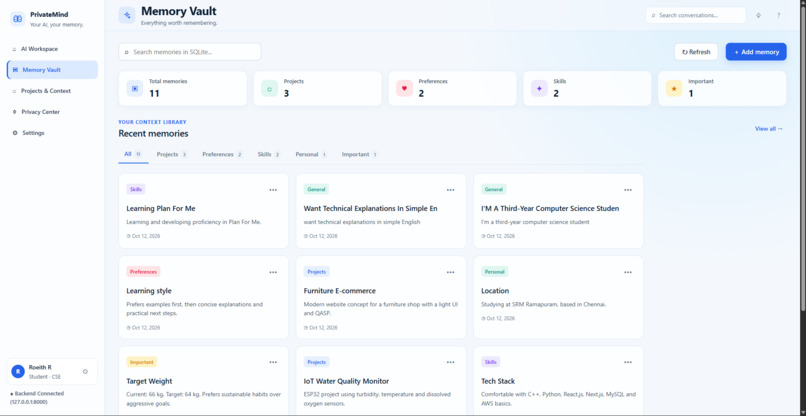Open options menu for Learning style card

click(x=273, y=272)
